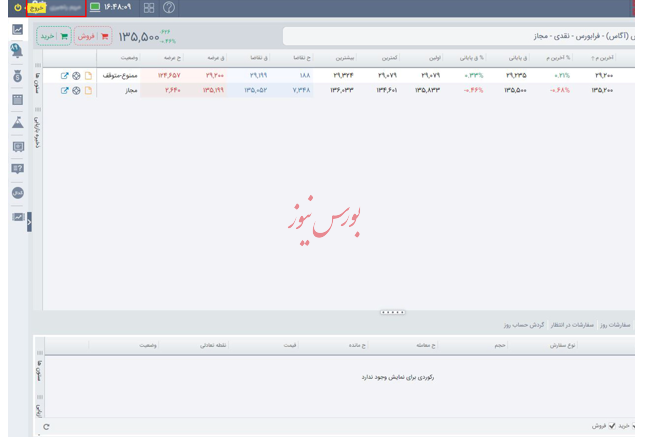
Task: Open the mountain peak icon in sidebar
Action: click(17, 122)
